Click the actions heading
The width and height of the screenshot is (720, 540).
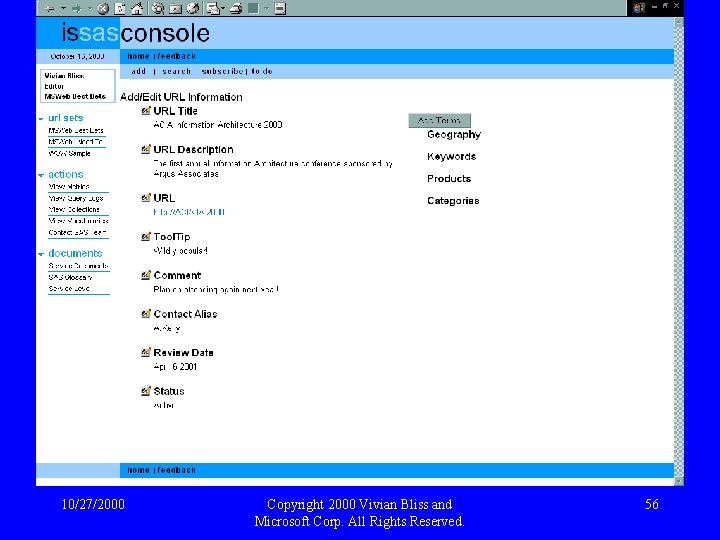click(66, 174)
